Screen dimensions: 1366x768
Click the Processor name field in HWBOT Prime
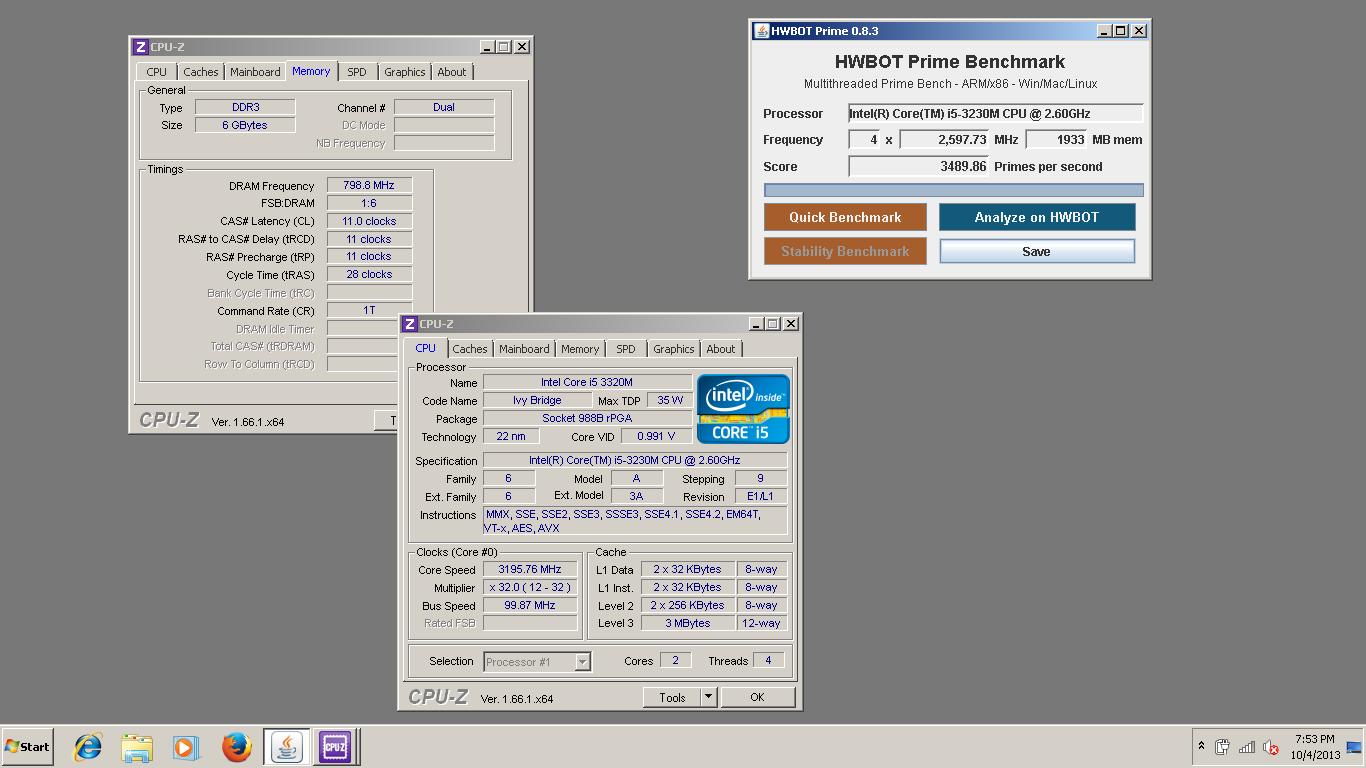click(995, 114)
